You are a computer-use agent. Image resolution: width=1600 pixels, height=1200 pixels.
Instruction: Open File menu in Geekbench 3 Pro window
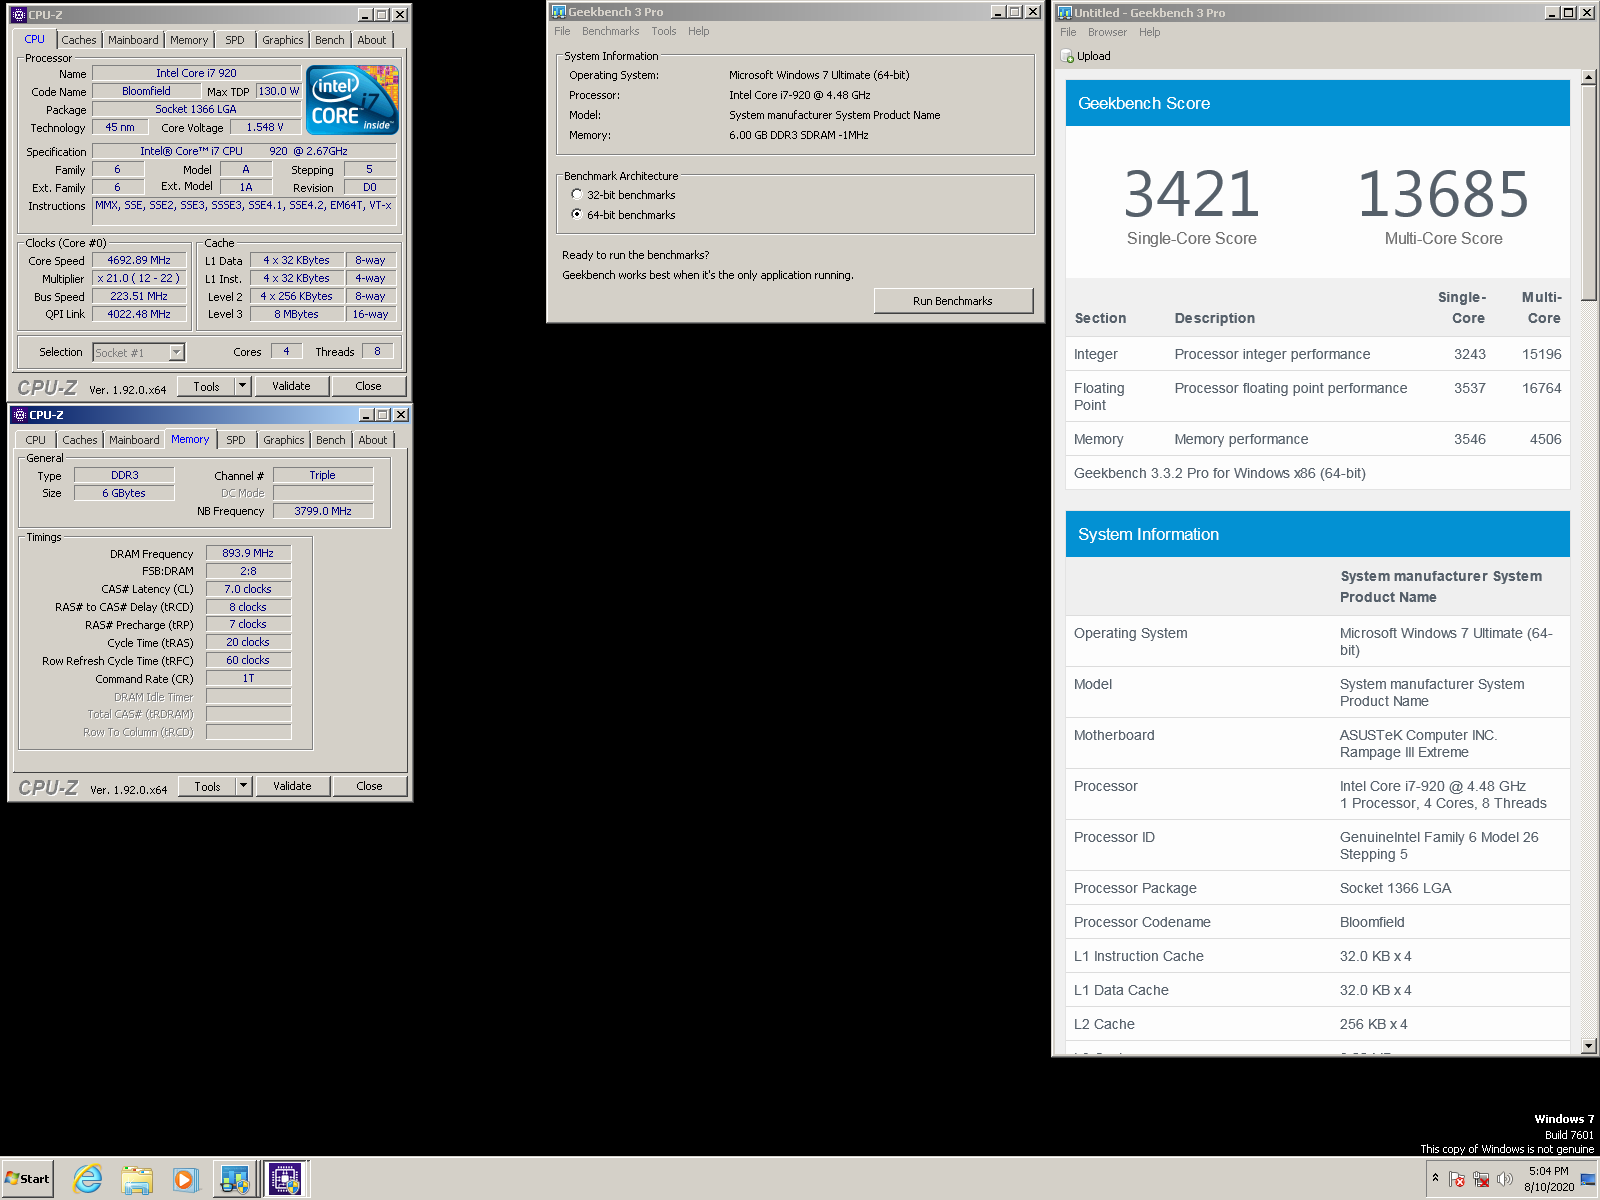point(562,31)
